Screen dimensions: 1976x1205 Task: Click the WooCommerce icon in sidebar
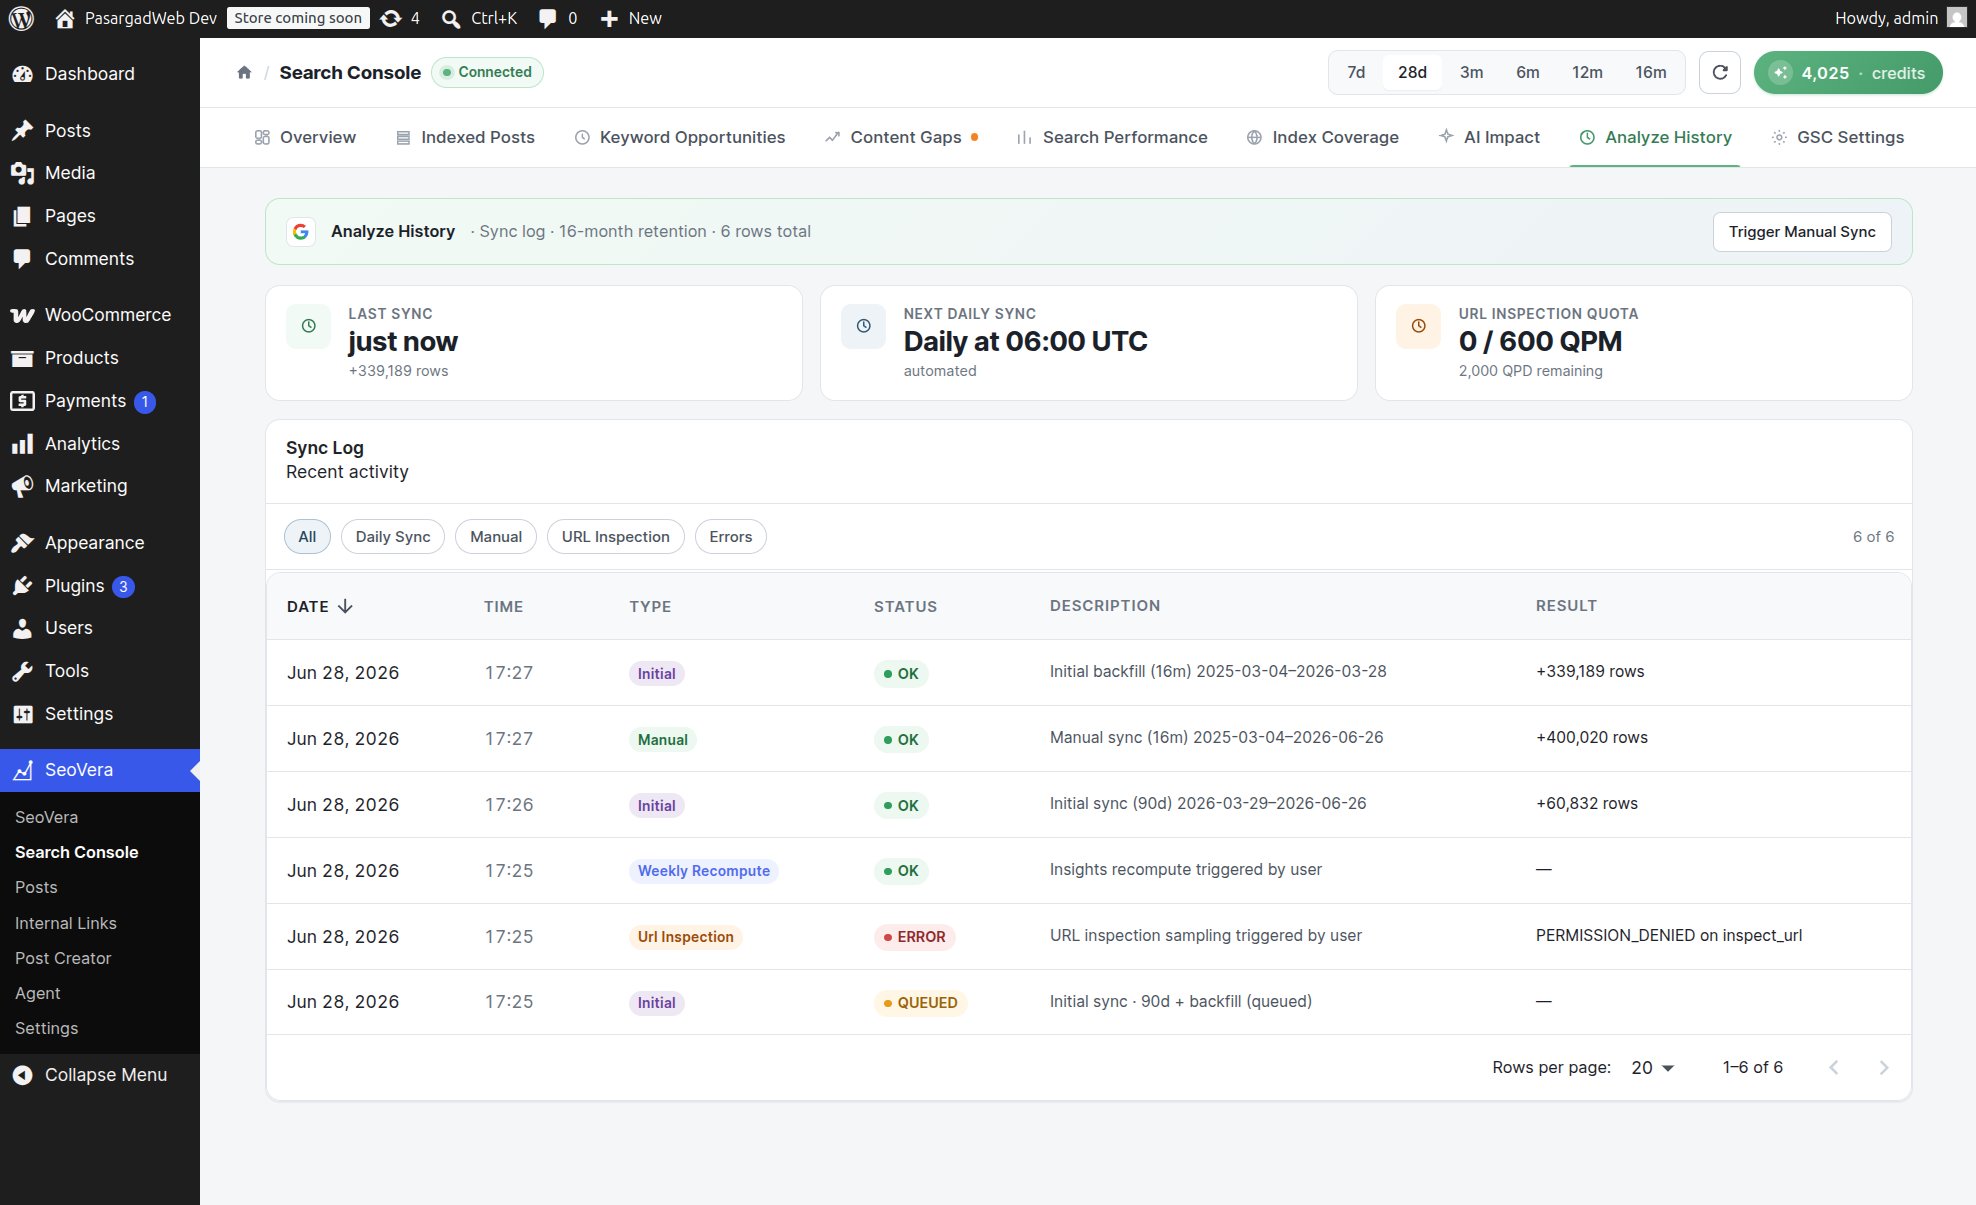pos(22,315)
